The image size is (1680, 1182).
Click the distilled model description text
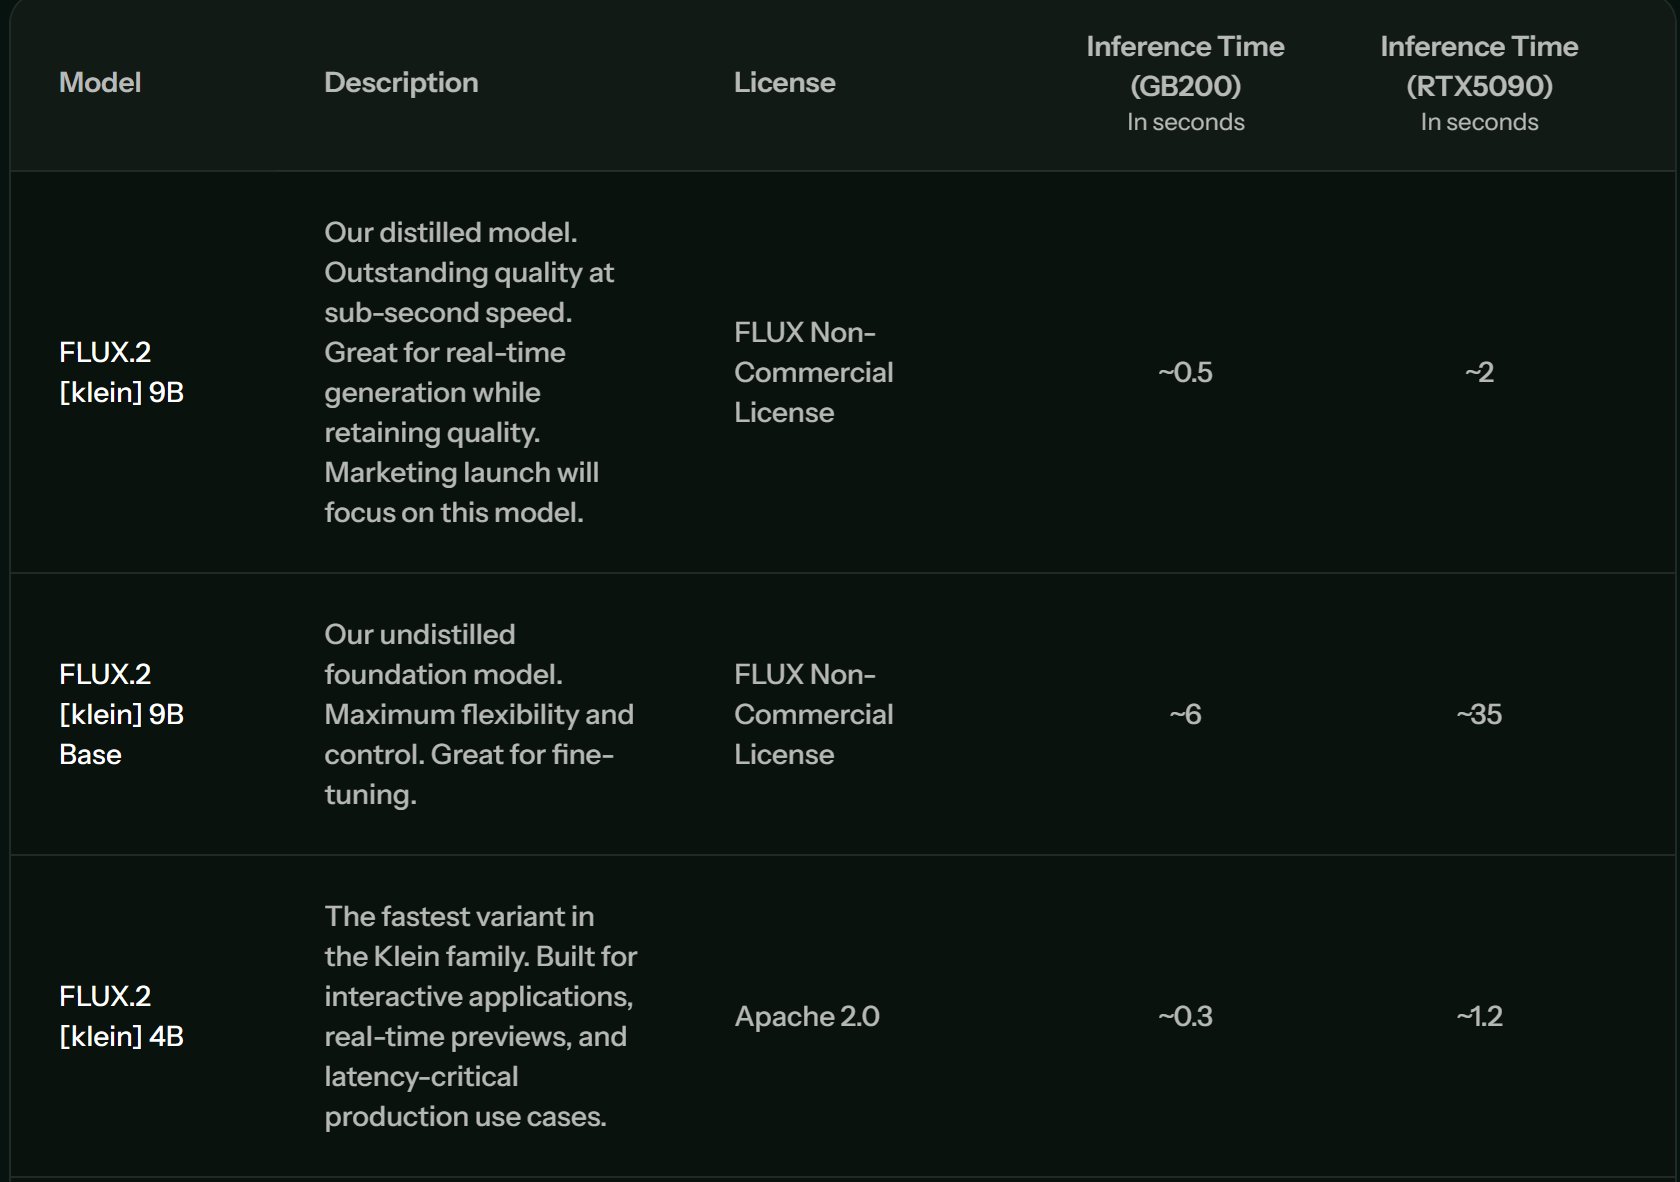[468, 372]
